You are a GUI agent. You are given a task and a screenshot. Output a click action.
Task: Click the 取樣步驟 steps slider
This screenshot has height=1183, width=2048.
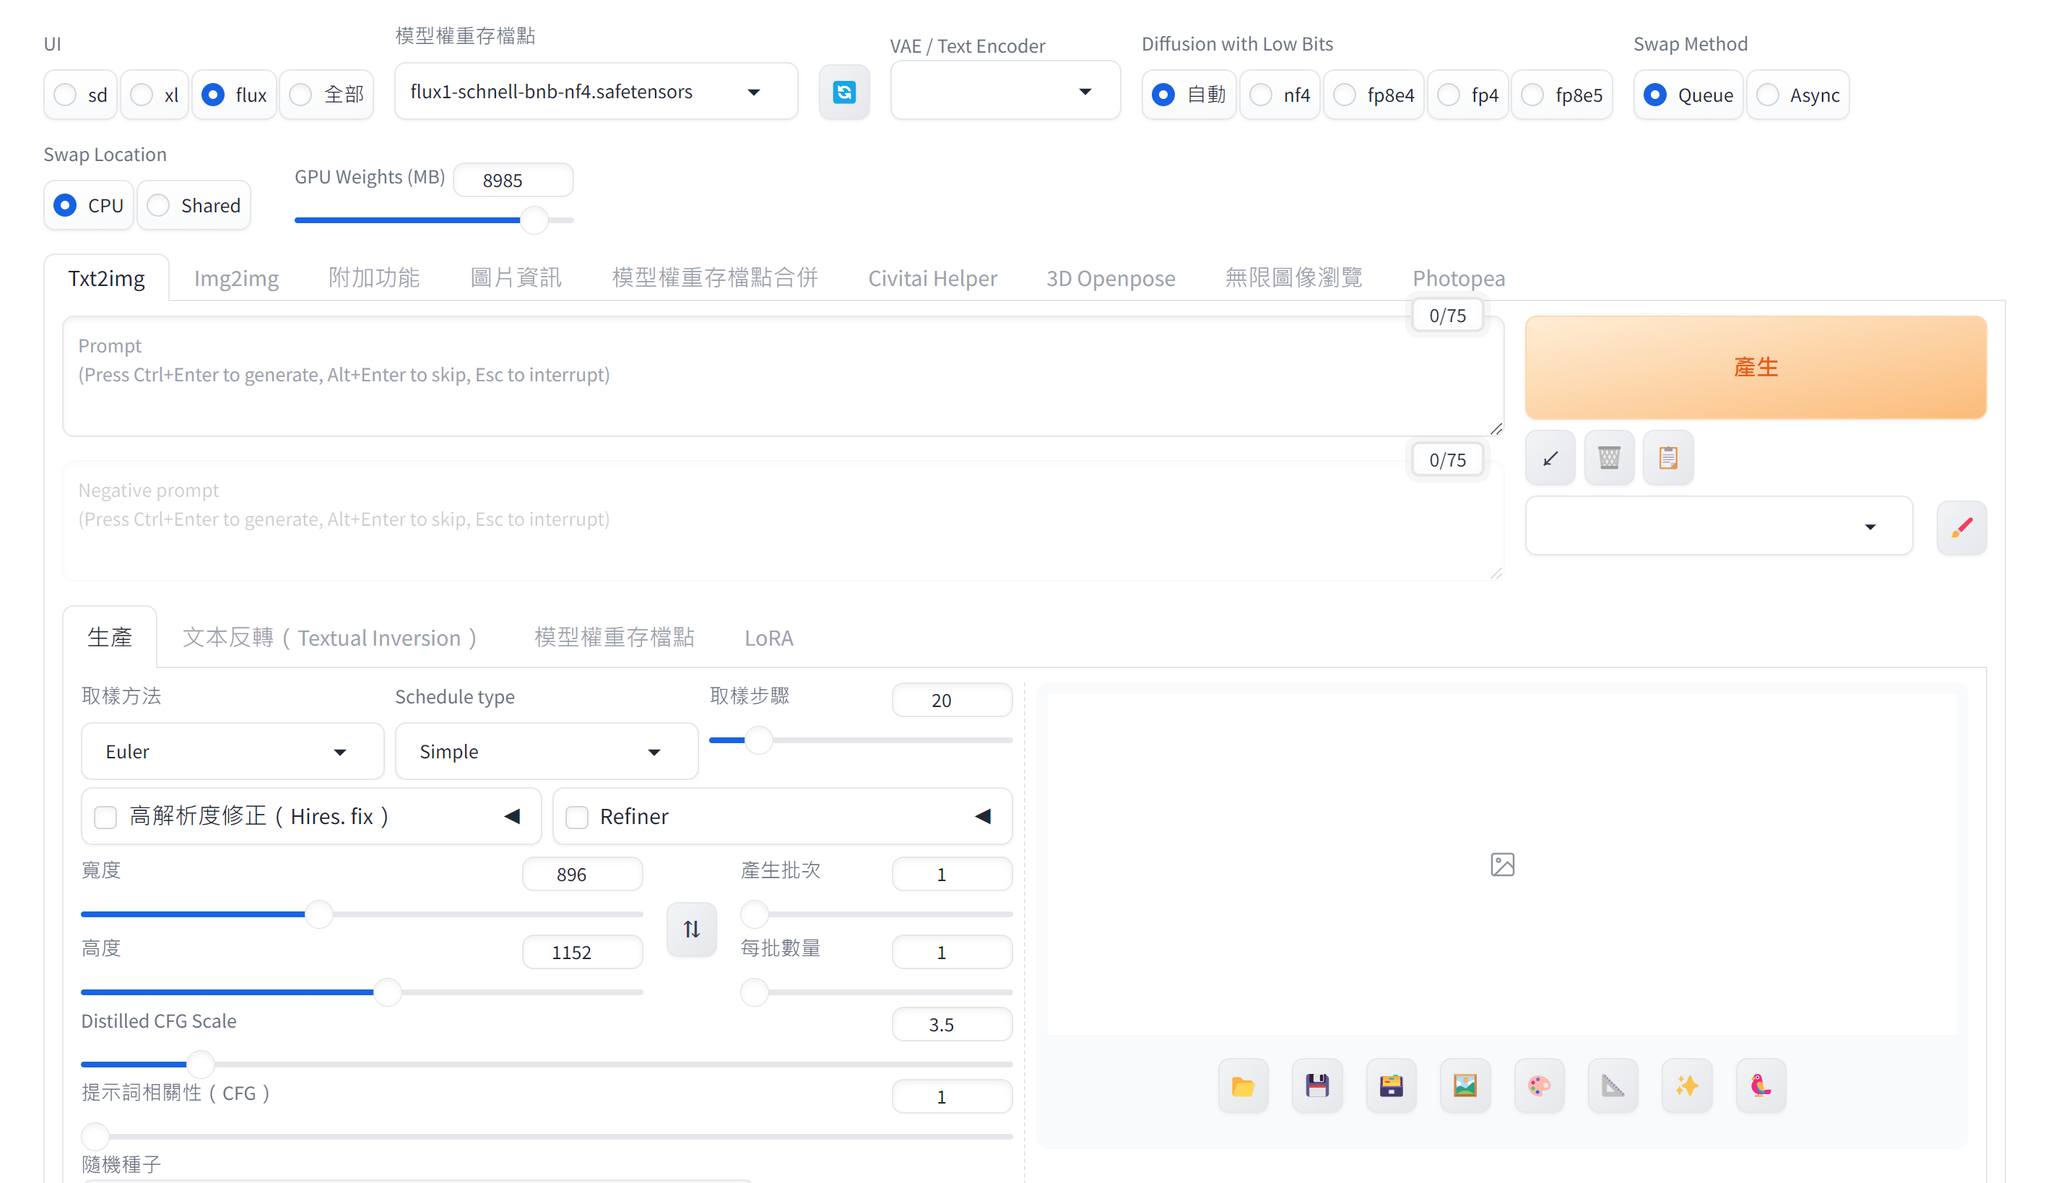[860, 740]
